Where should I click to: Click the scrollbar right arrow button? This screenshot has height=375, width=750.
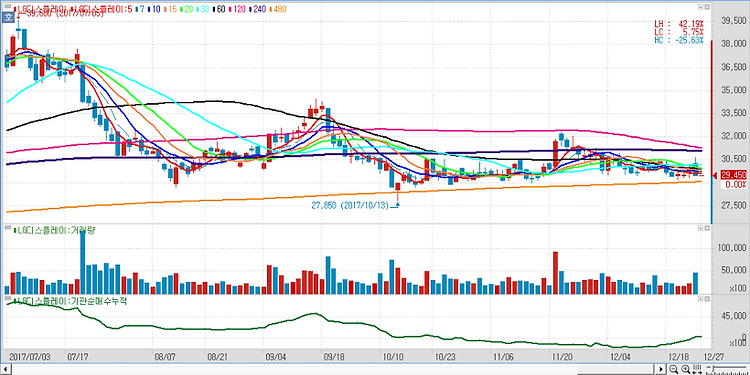(x=661, y=369)
